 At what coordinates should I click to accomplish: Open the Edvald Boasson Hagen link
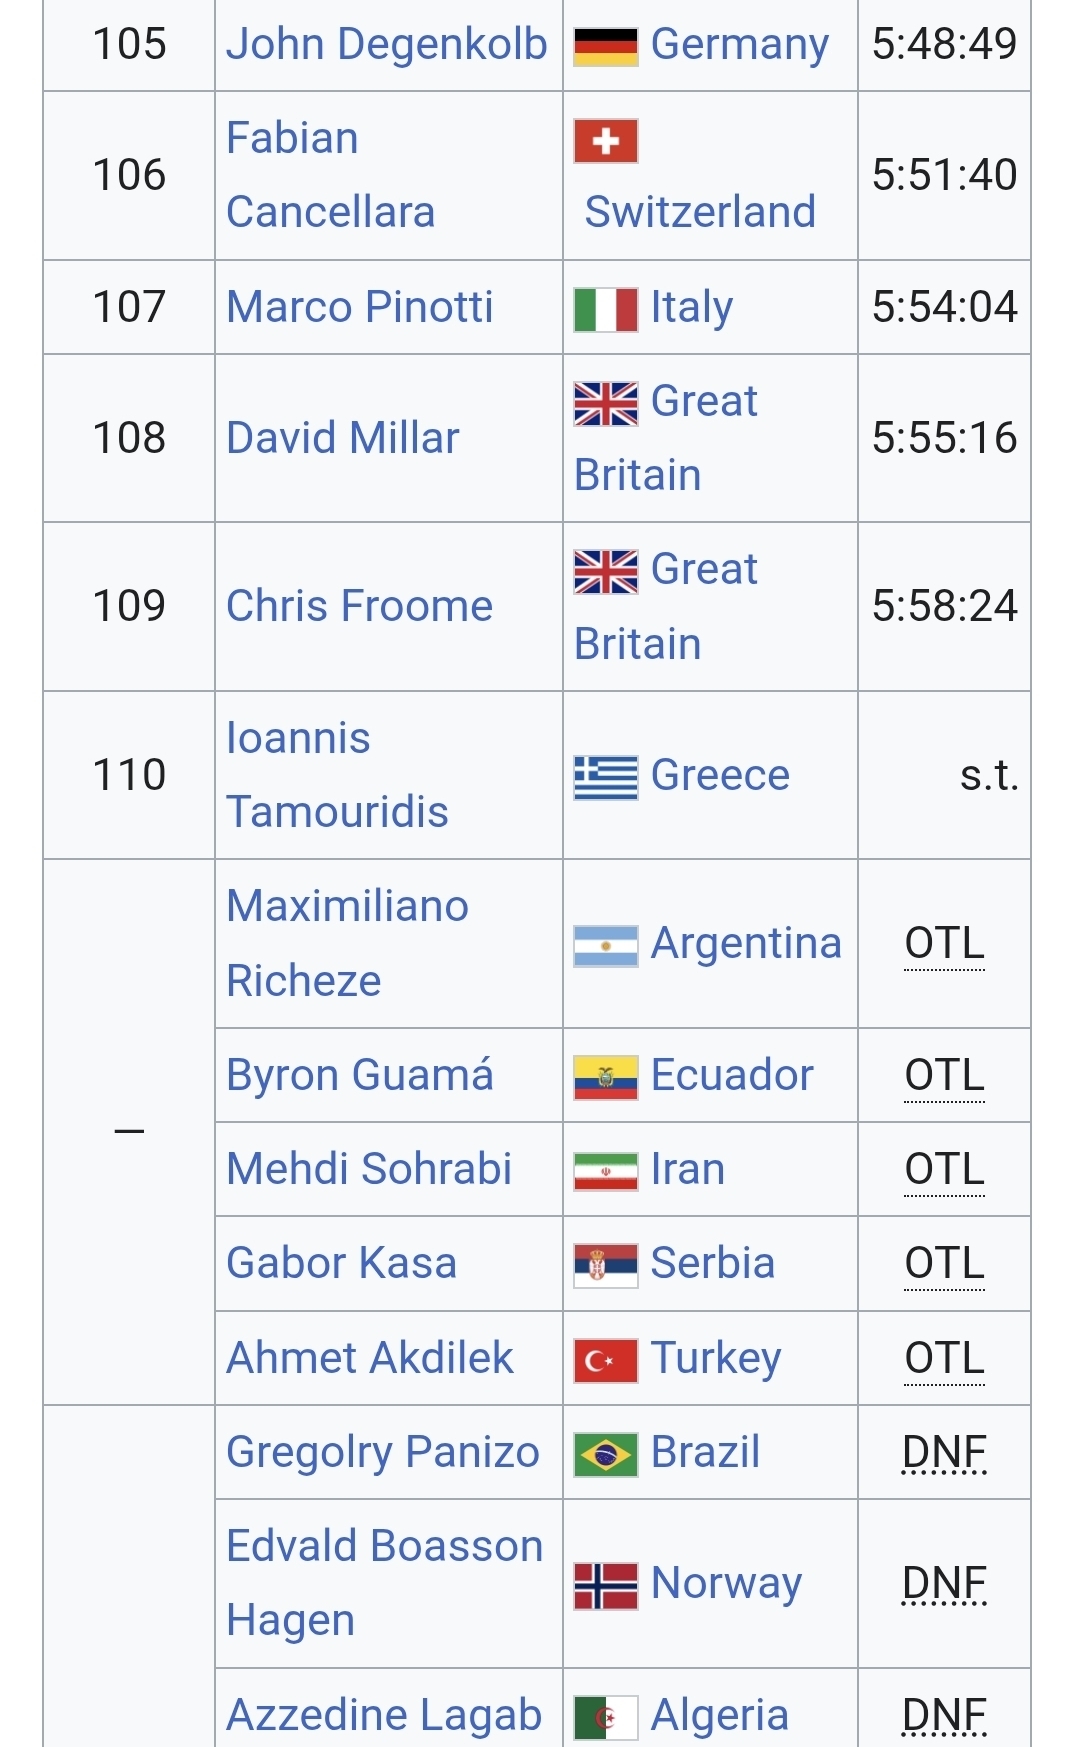[x=384, y=1583]
